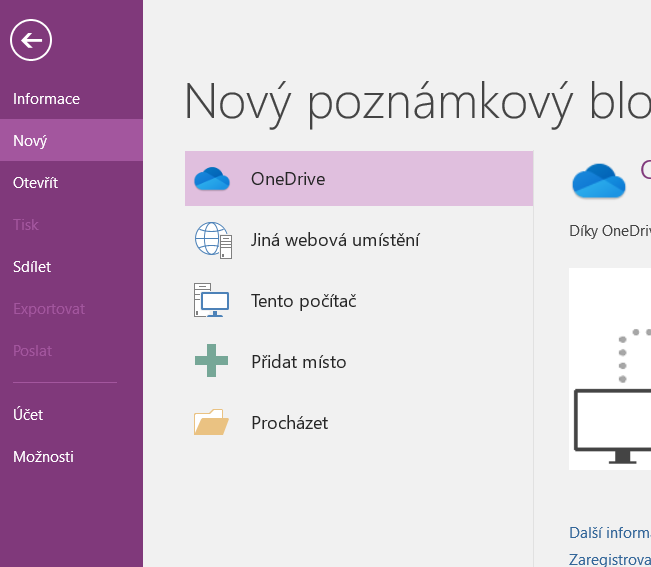Screen dimensions: 651x567
Task: Click the globe icon for other web locations
Action: tap(213, 240)
